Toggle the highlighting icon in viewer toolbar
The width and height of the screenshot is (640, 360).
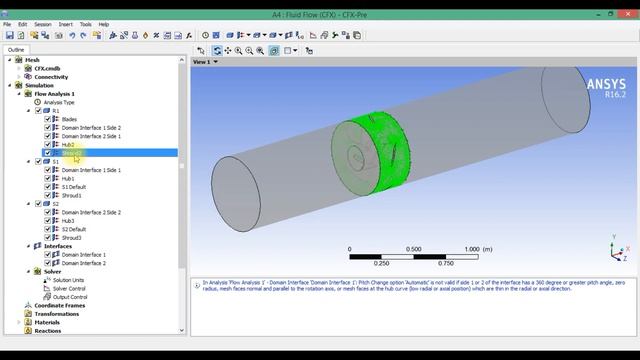click(x=274, y=51)
